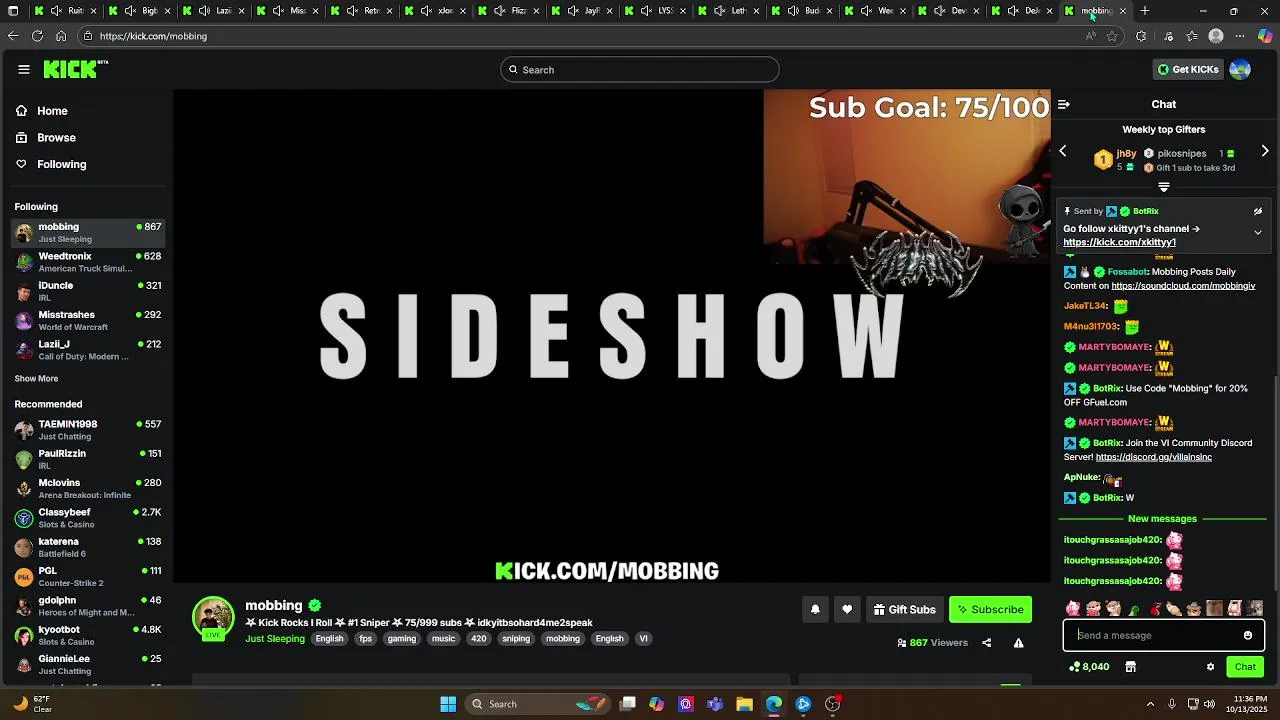Open Lazii_J followed channel
This screenshot has height=720, width=1280.
(x=88, y=350)
